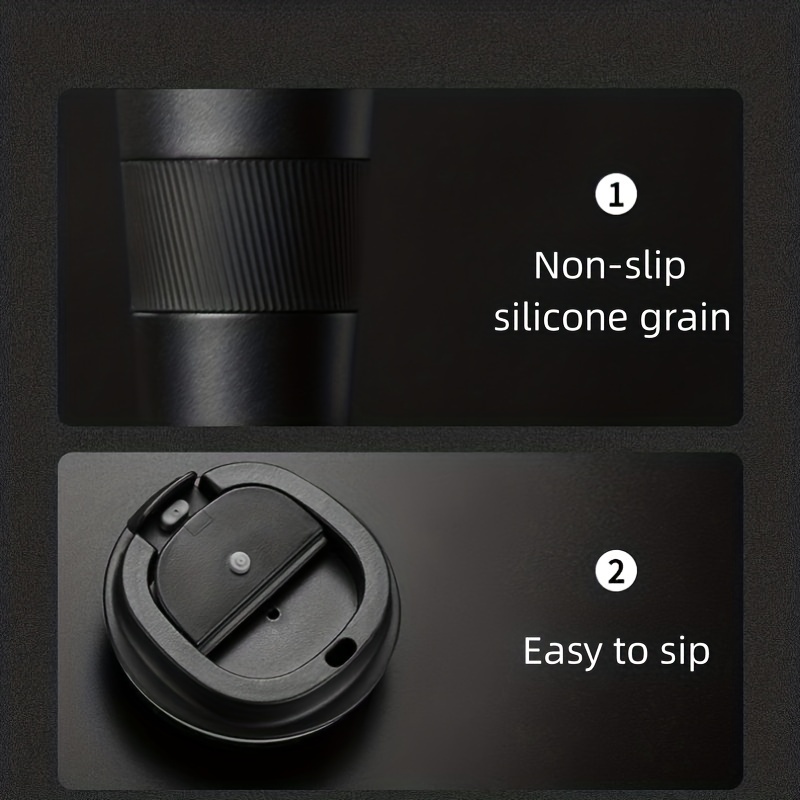This screenshot has height=800, width=800.
Task: Select the sliding cover plate on lid
Action: [x=236, y=563]
